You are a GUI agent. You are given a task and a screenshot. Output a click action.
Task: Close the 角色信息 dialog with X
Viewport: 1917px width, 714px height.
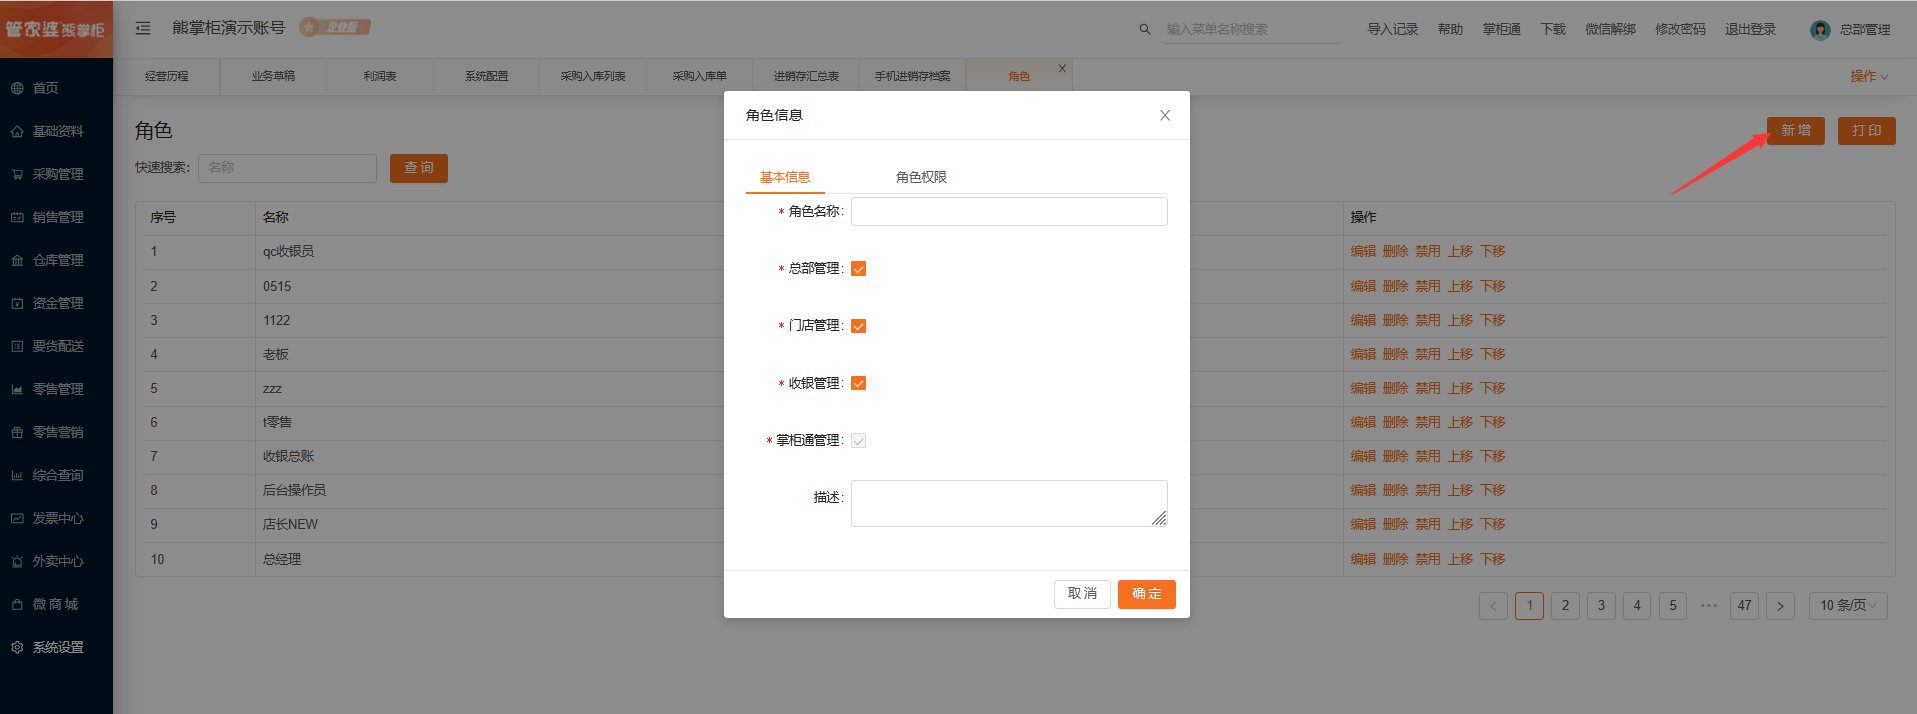(1165, 115)
